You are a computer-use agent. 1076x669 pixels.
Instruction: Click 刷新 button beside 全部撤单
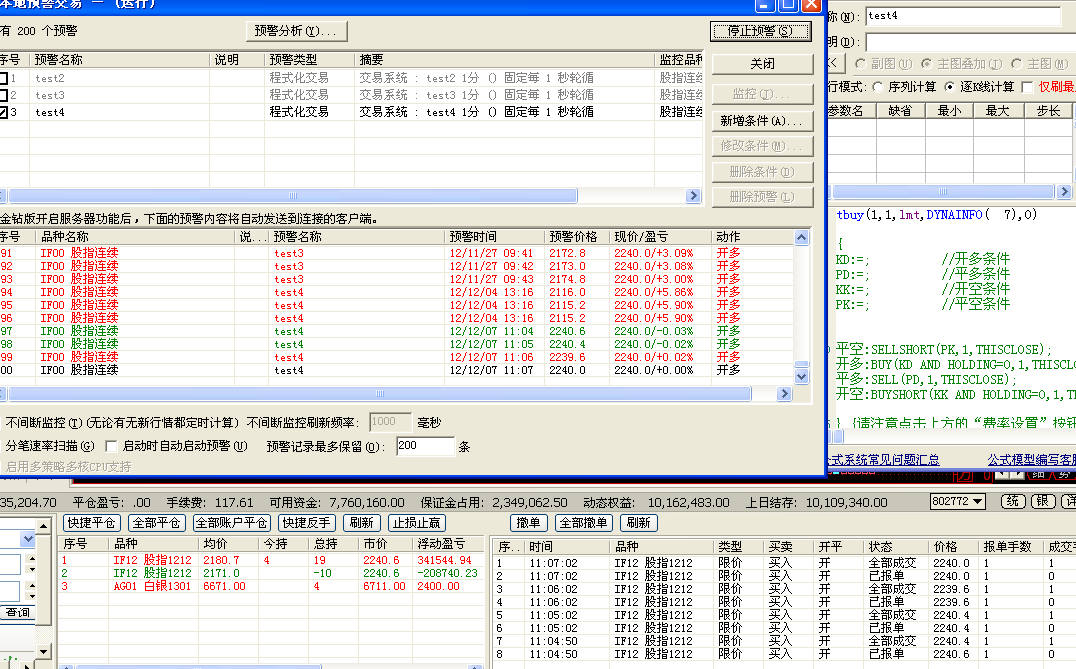pyautogui.click(x=639, y=523)
